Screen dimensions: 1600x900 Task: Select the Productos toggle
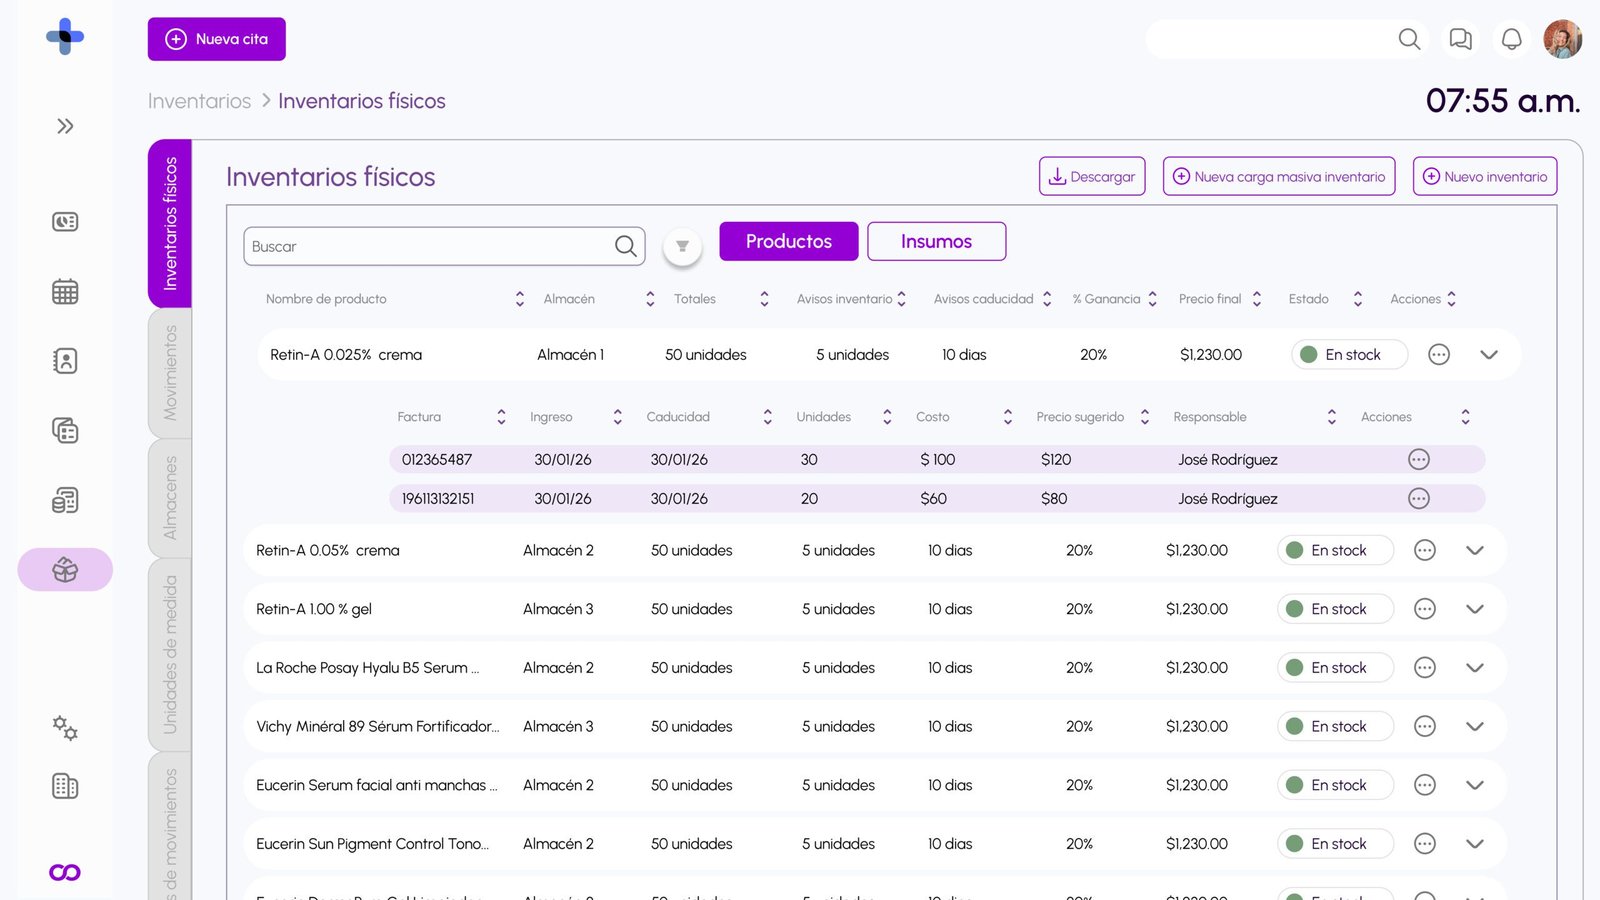pos(788,241)
